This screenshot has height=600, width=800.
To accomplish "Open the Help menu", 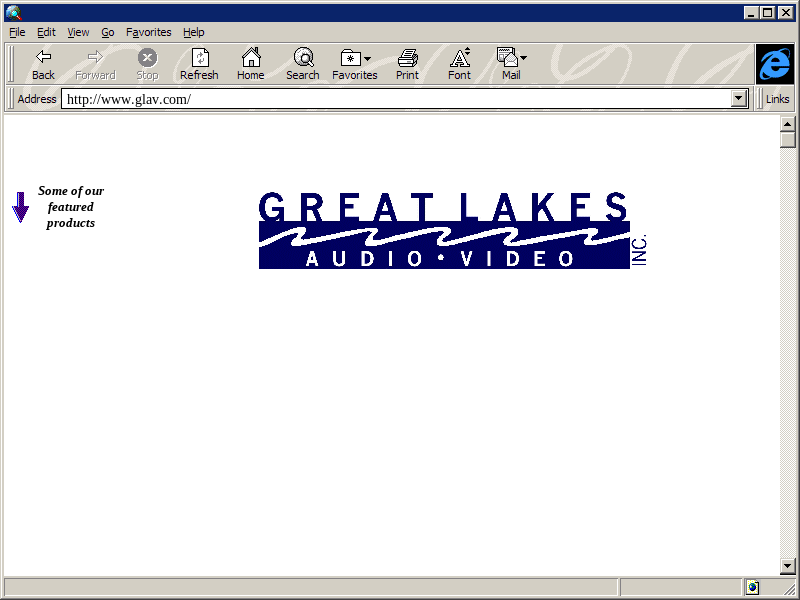I will (x=193, y=32).
